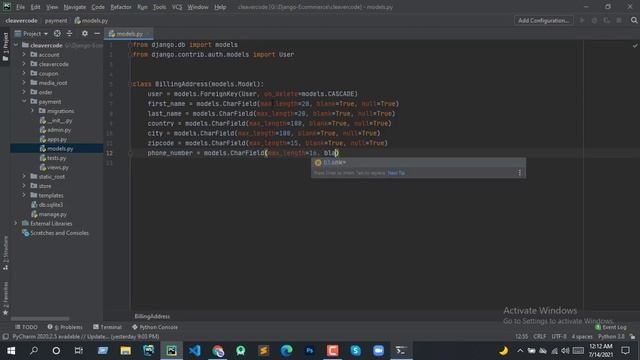Open Skype from taskbar

pyautogui.click(x=356, y=351)
